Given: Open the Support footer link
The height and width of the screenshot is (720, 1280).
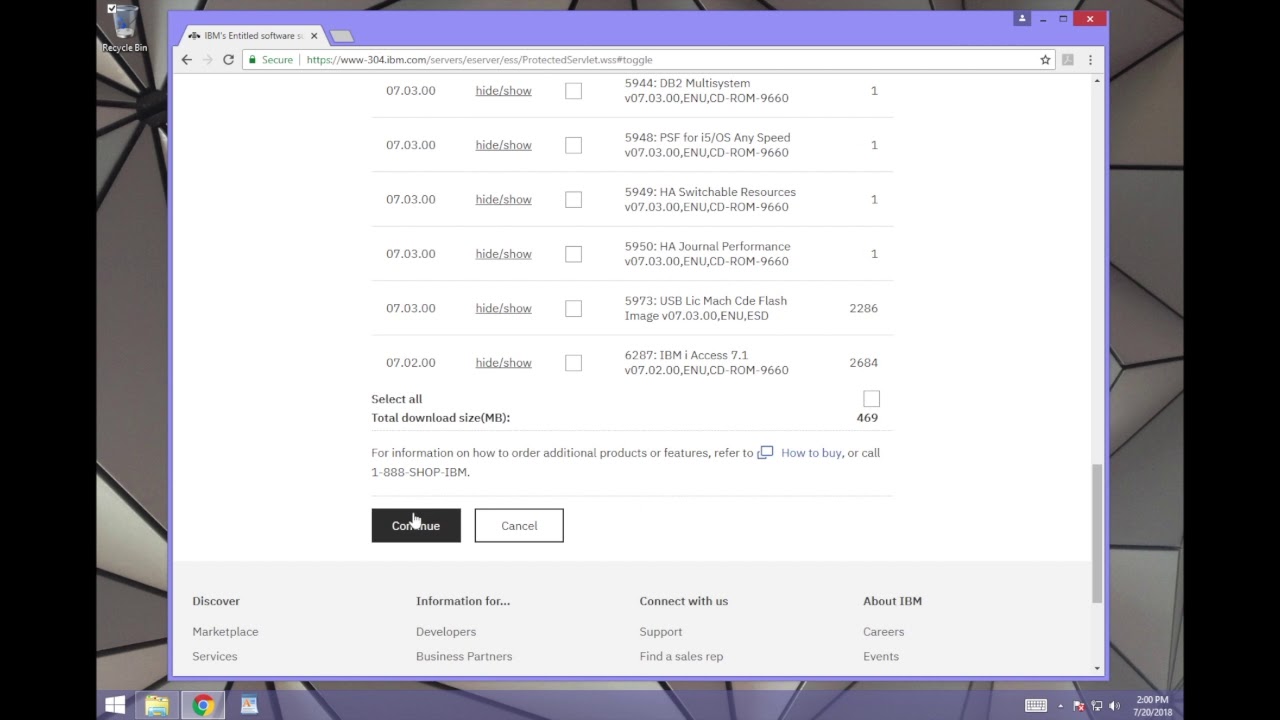Looking at the screenshot, I should coord(661,632).
